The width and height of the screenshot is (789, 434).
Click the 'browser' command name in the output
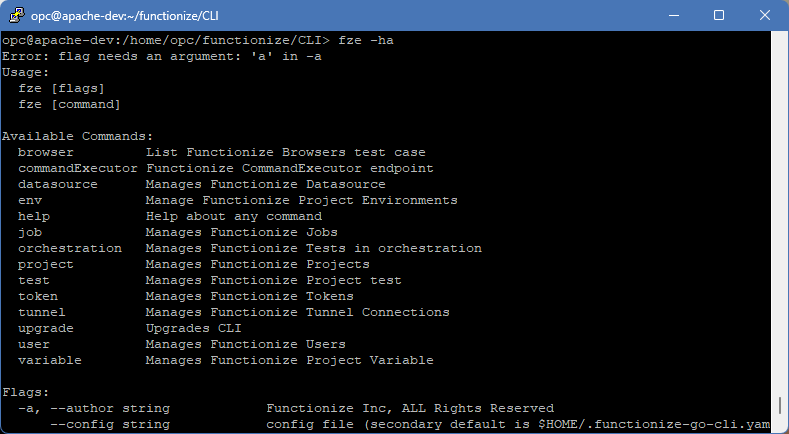45,152
